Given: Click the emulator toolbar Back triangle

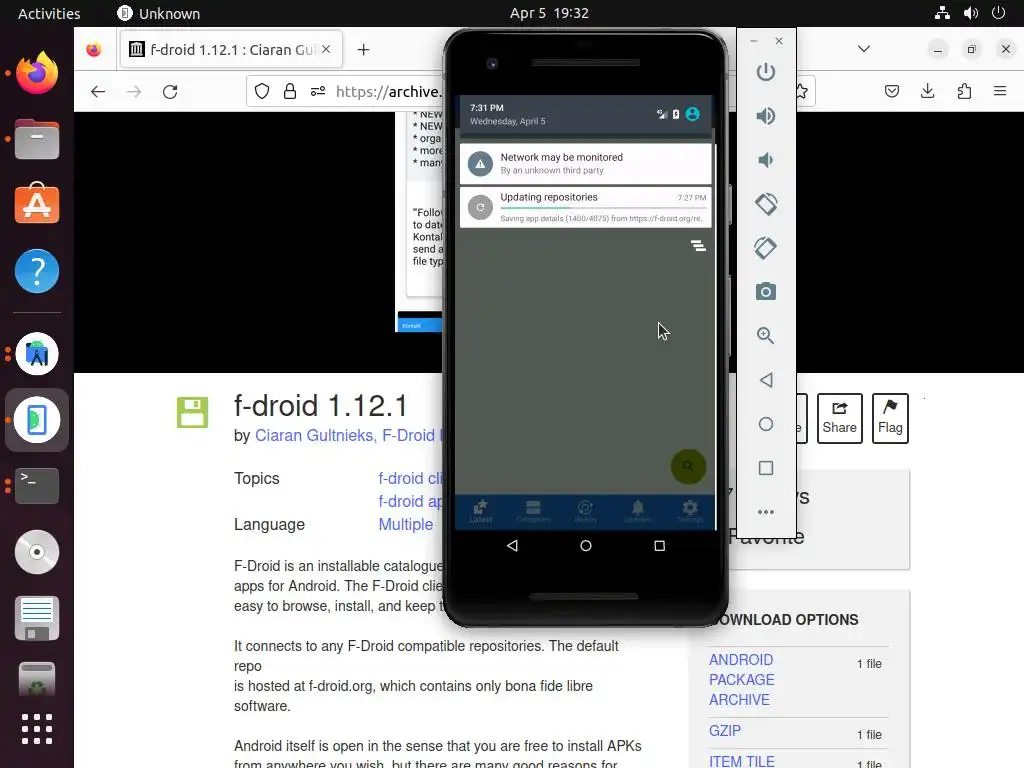Looking at the screenshot, I should click(x=765, y=380).
